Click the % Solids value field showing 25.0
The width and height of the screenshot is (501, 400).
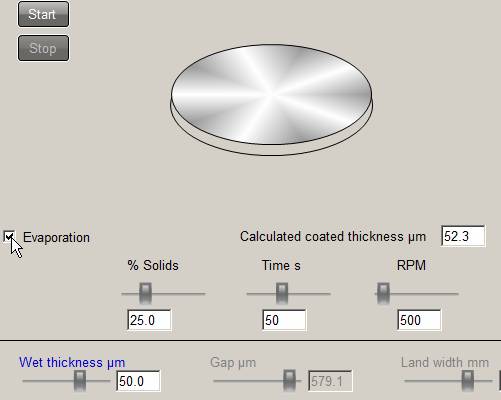149,320
